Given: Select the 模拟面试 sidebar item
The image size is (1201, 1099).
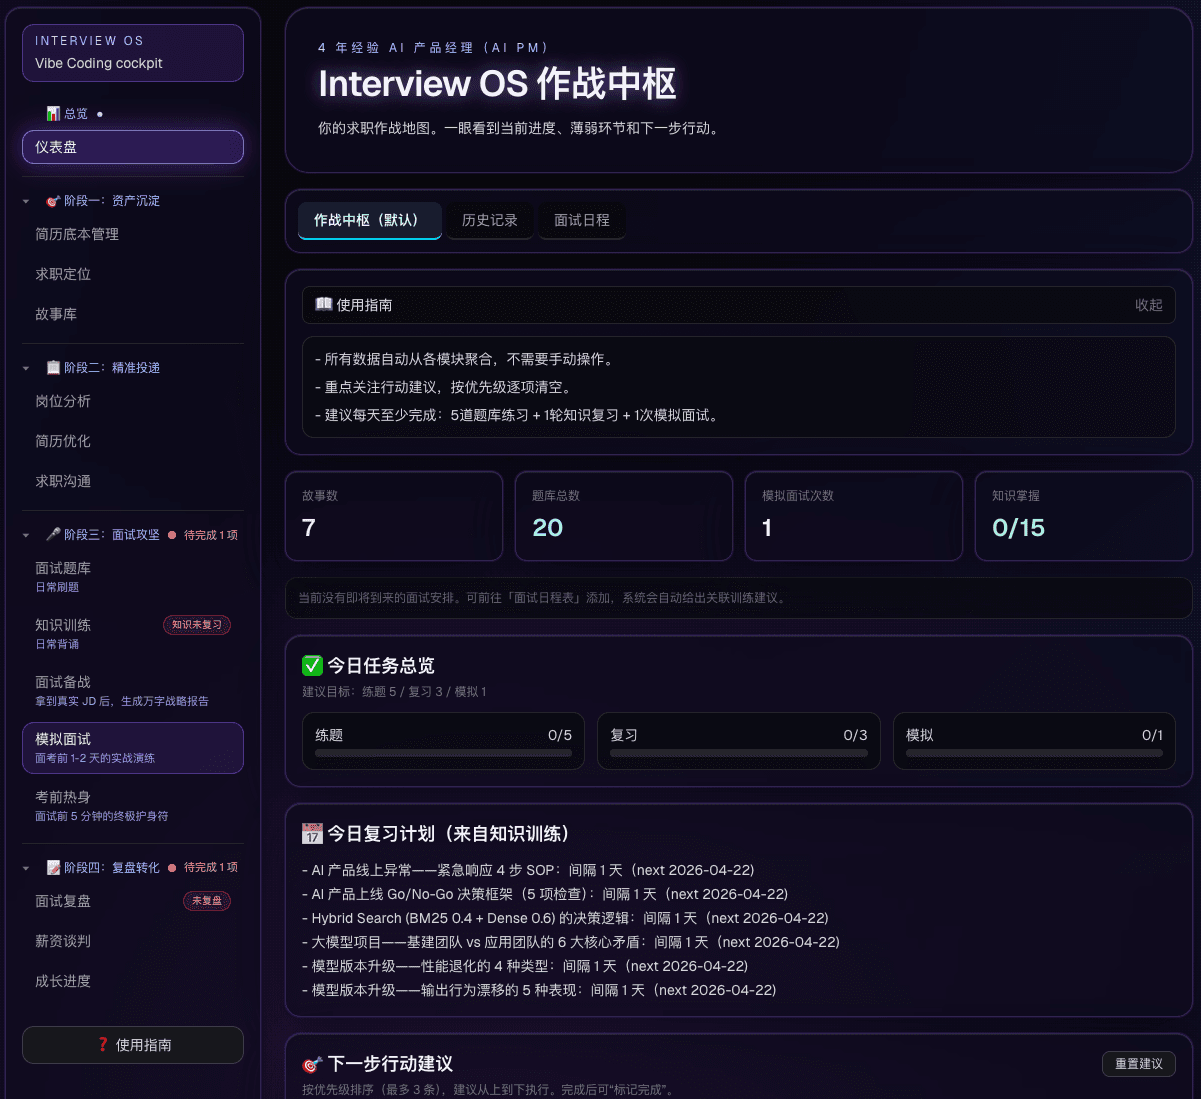Looking at the screenshot, I should tap(133, 748).
